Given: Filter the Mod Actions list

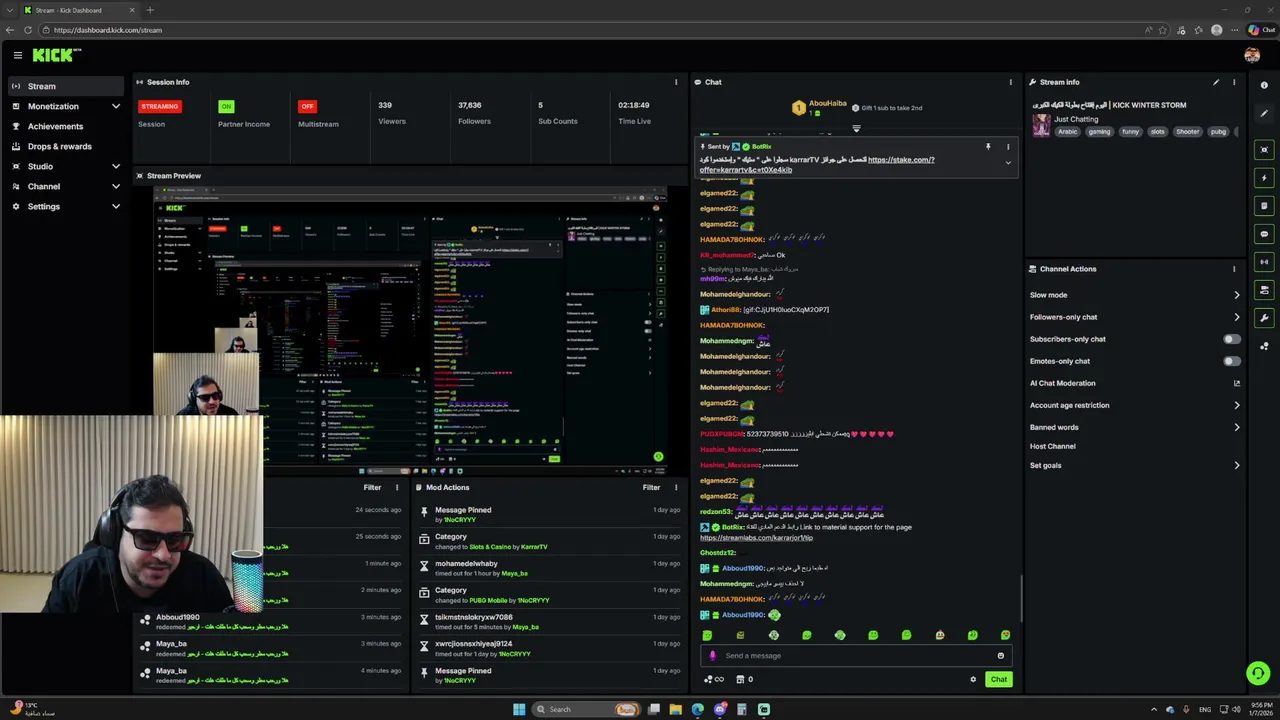Looking at the screenshot, I should 651,487.
